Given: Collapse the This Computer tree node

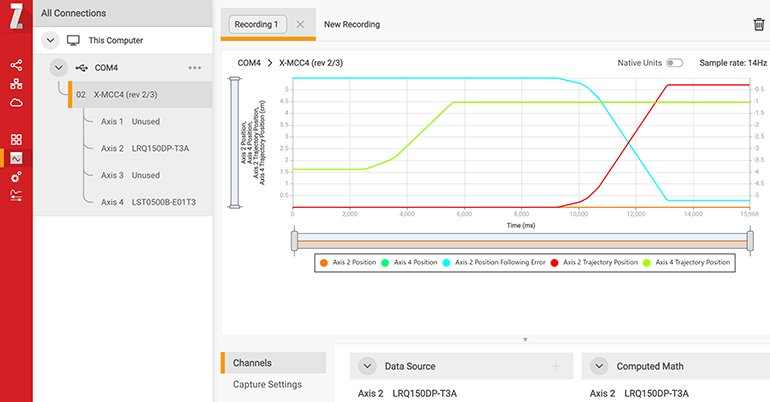Looking at the screenshot, I should pyautogui.click(x=50, y=40).
